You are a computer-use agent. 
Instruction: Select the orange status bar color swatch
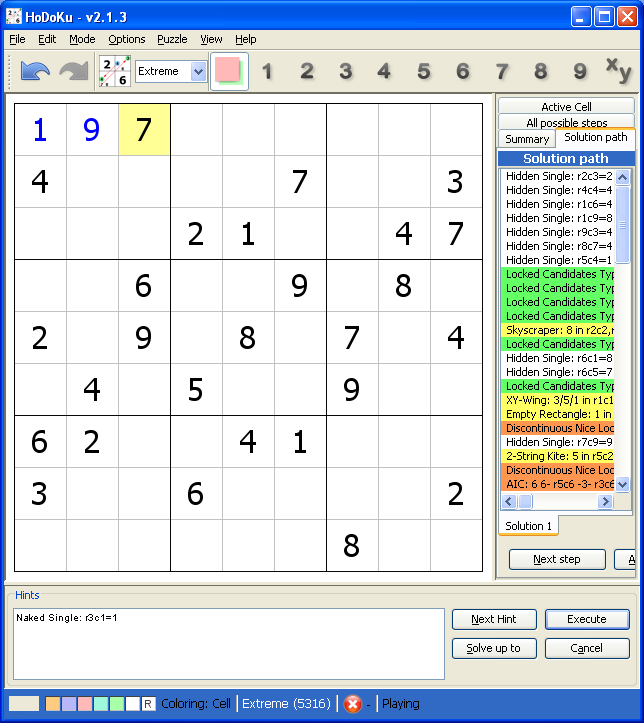pyautogui.click(x=53, y=704)
